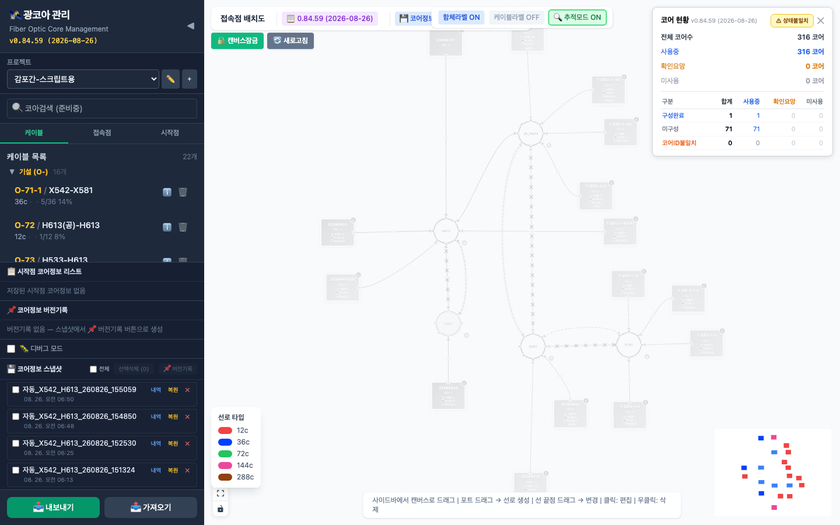Open the 감포간-스크립트용 project dropdown

[83, 79]
